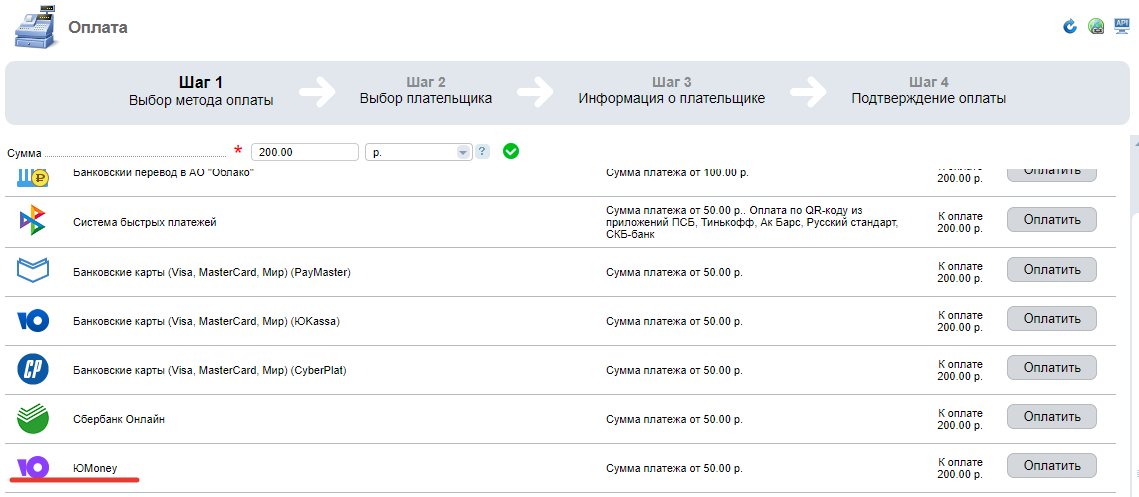Image resolution: width=1139 pixels, height=497 pixels.
Task: Select Шаг 4 Подтверждение оплаты
Action: pos(928,90)
